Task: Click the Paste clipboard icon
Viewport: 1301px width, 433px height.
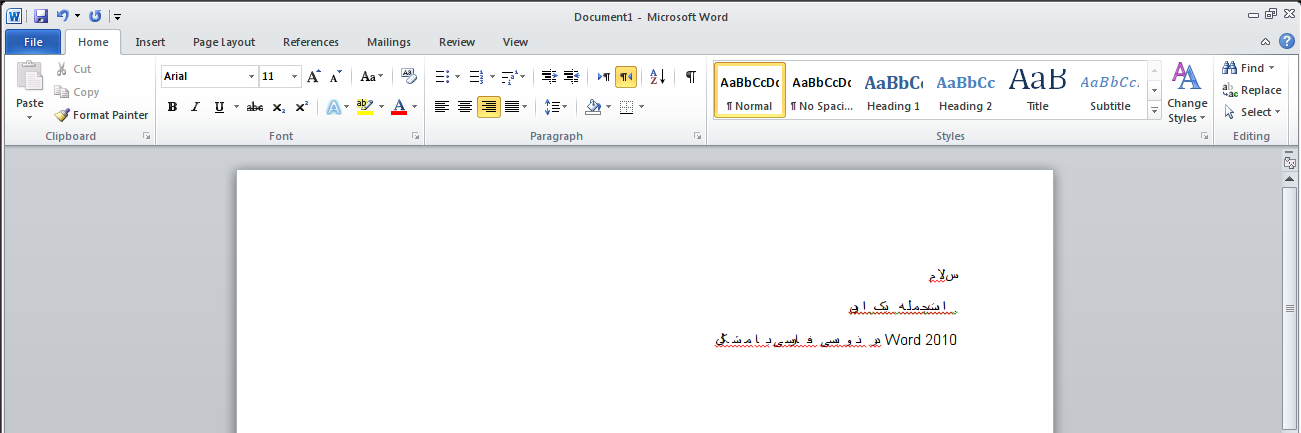Action: pos(30,78)
